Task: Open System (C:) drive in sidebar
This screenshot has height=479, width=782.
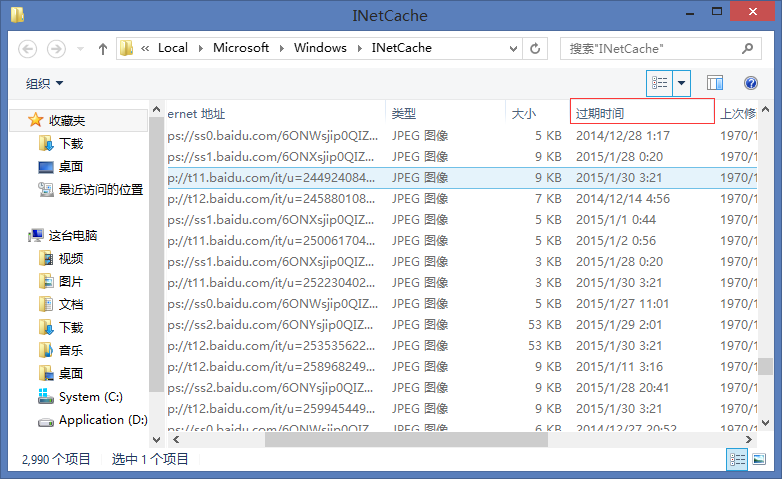Action: pyautogui.click(x=90, y=397)
